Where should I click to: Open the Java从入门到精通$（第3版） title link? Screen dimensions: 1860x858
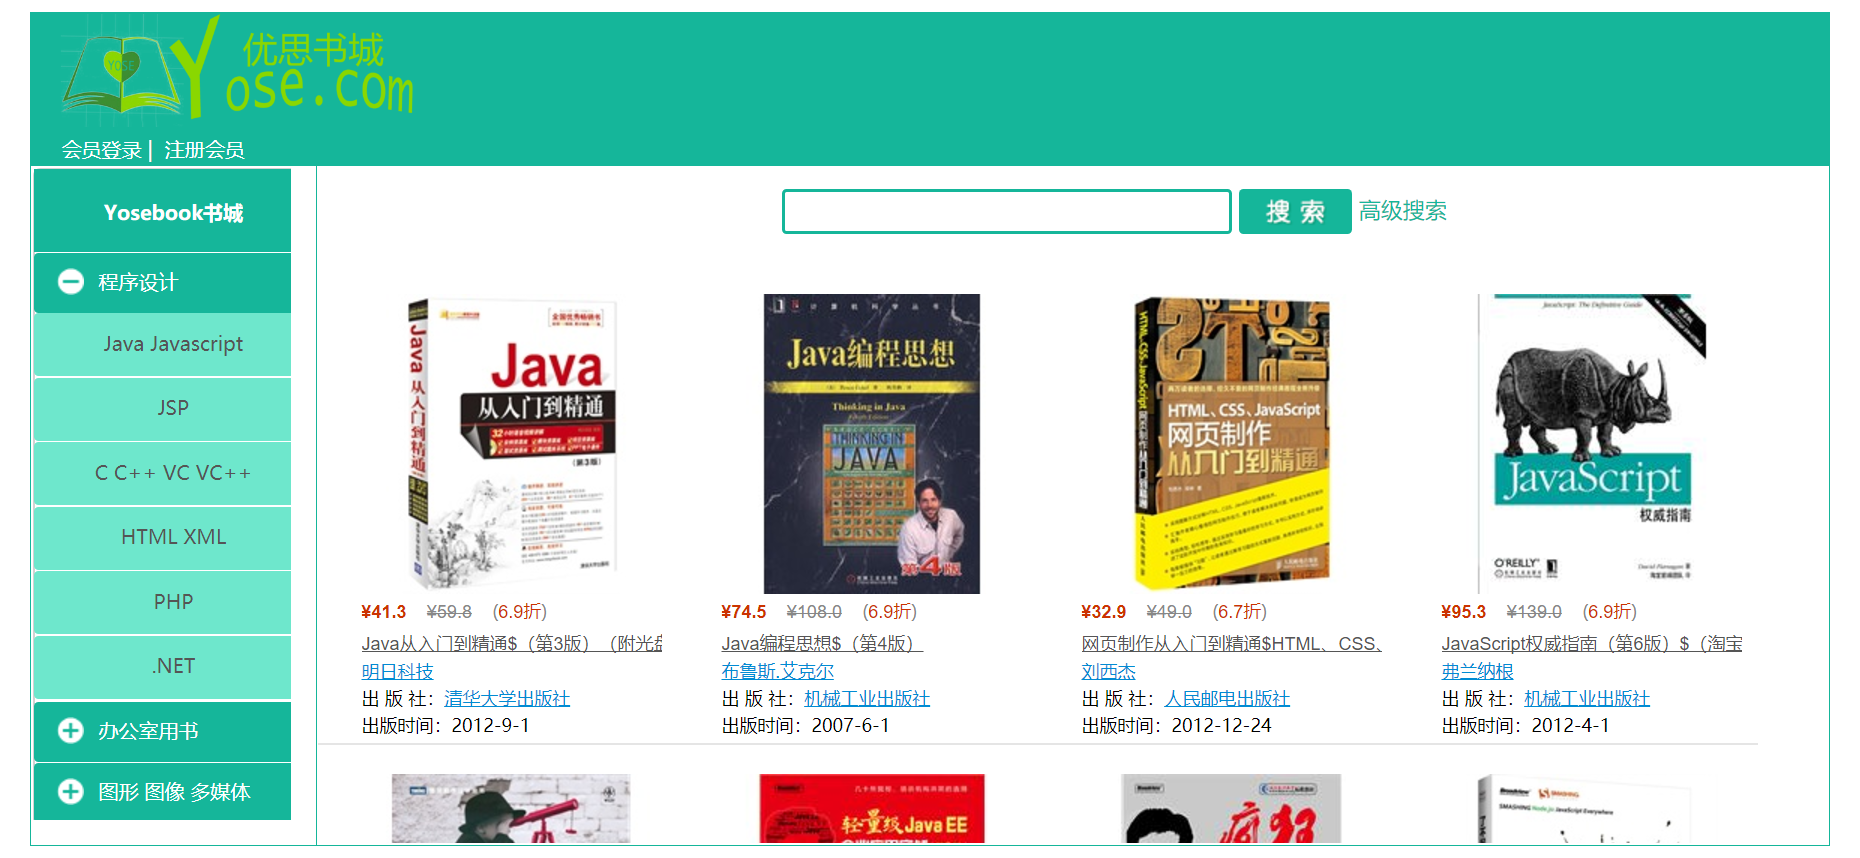tap(512, 644)
